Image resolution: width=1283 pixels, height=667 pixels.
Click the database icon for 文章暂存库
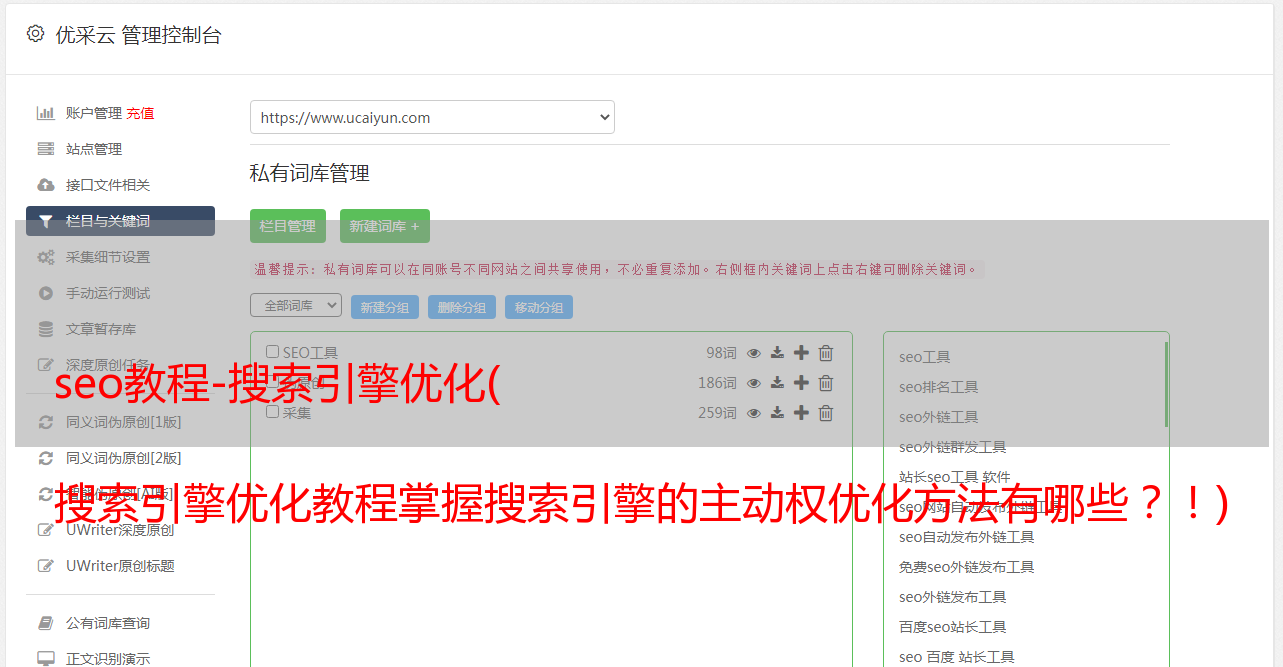[46, 329]
